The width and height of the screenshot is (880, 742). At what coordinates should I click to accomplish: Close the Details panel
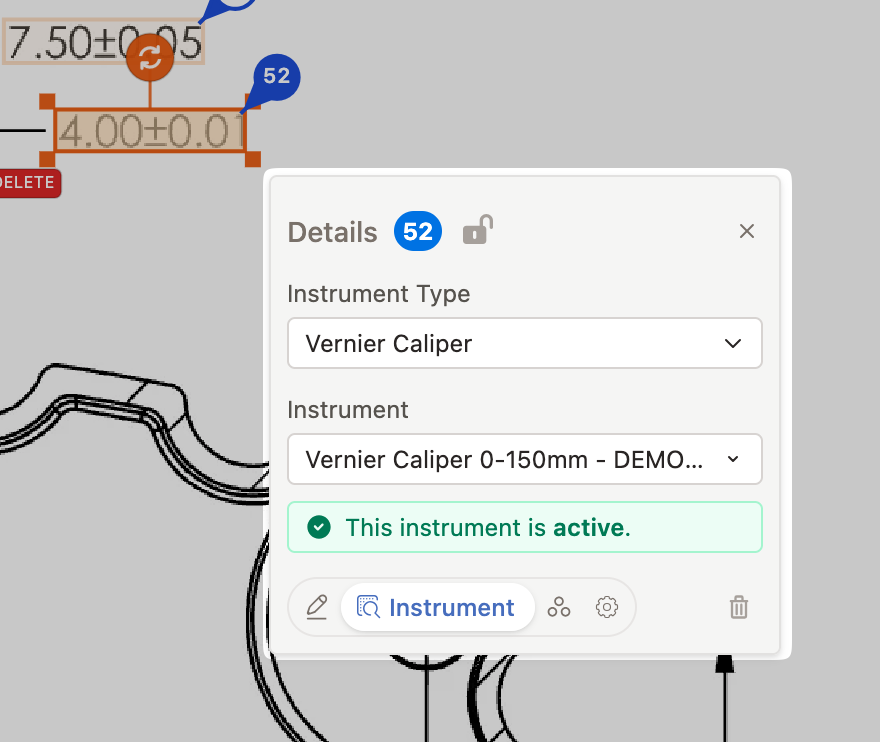(746, 231)
